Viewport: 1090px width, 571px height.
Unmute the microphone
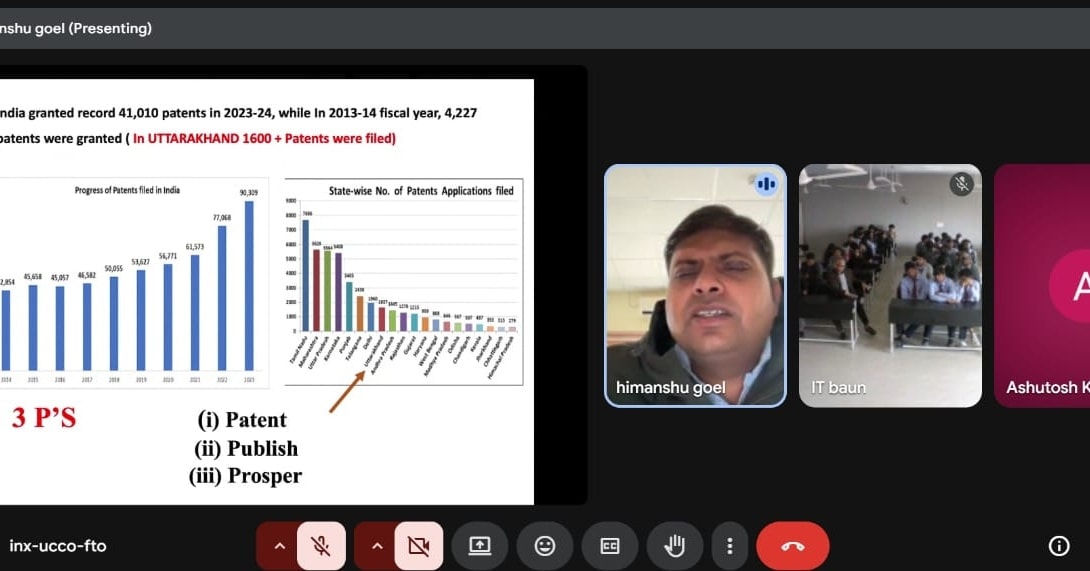click(x=321, y=546)
